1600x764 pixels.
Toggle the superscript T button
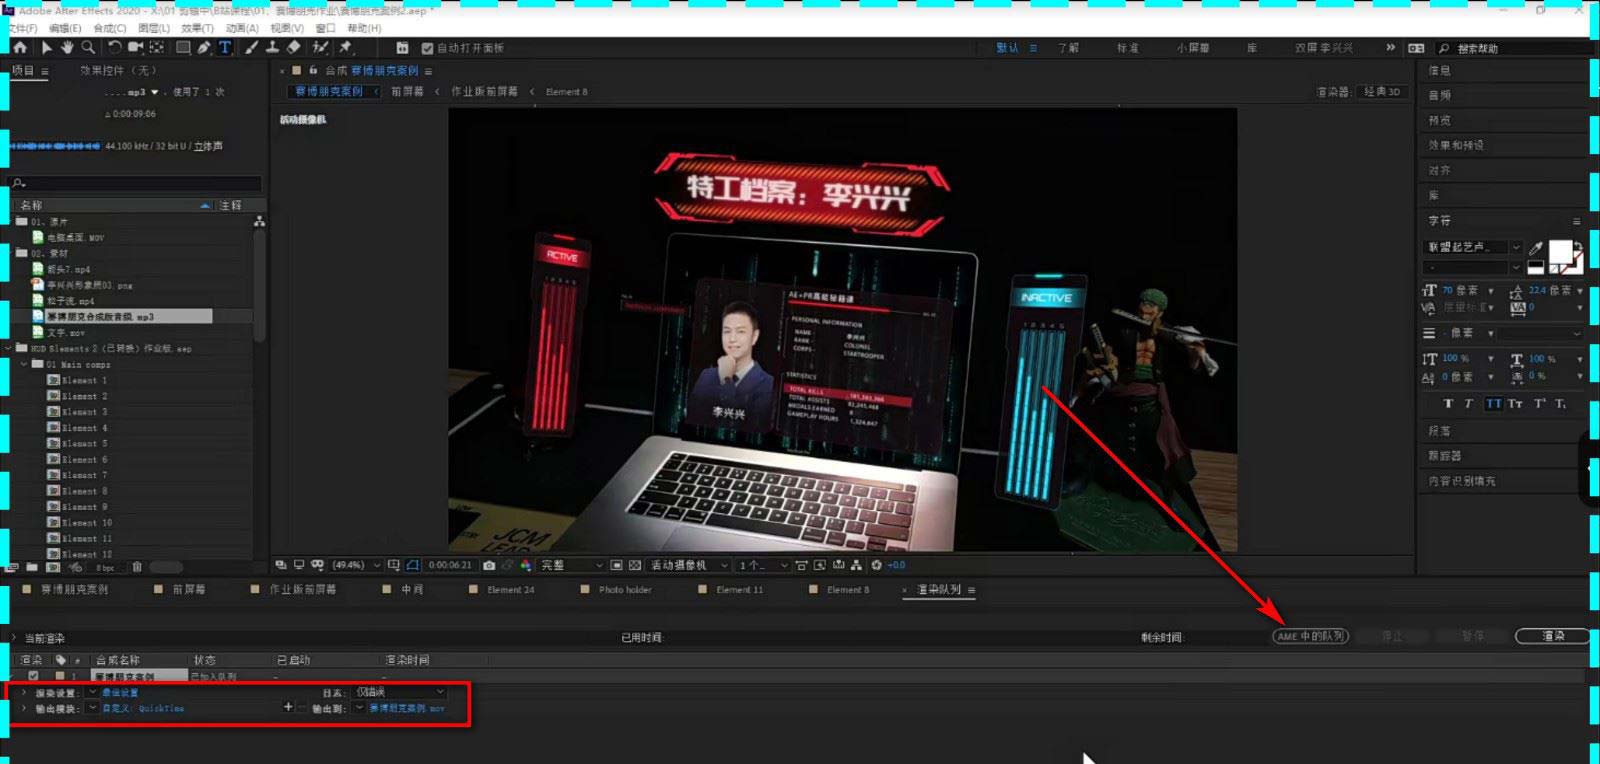click(1540, 404)
